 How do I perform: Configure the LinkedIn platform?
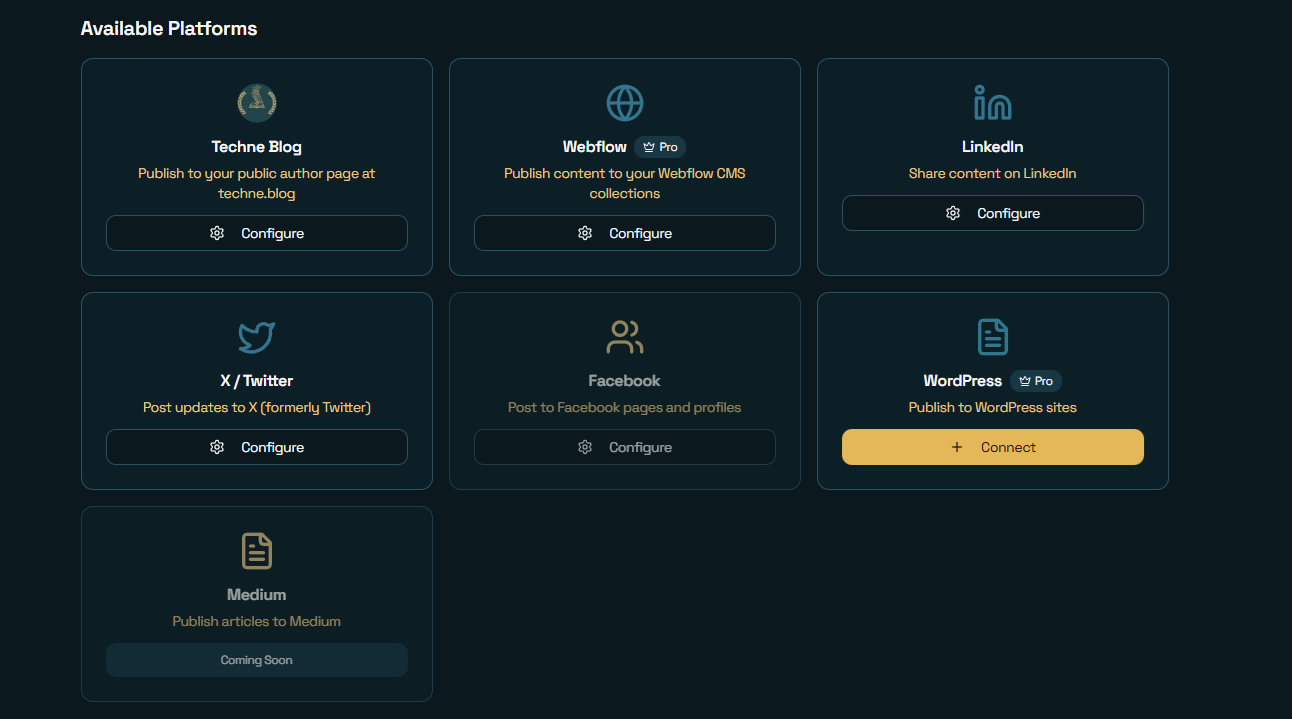tap(993, 213)
